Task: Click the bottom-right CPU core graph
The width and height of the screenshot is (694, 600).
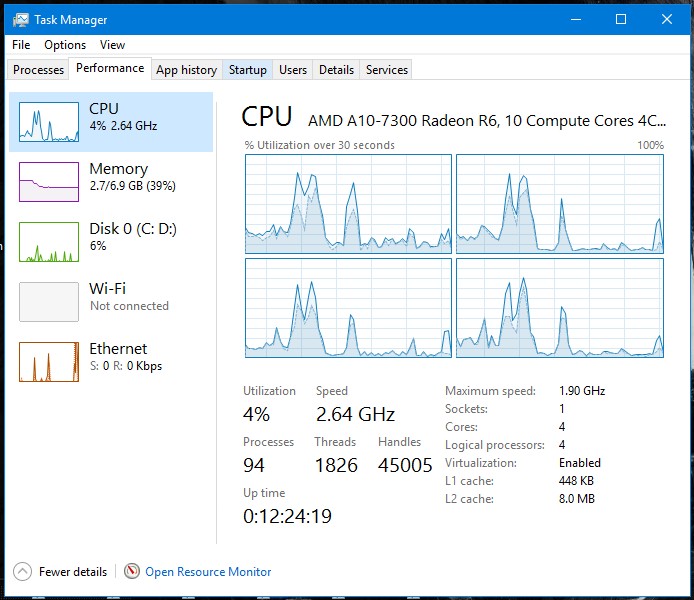Action: point(560,308)
